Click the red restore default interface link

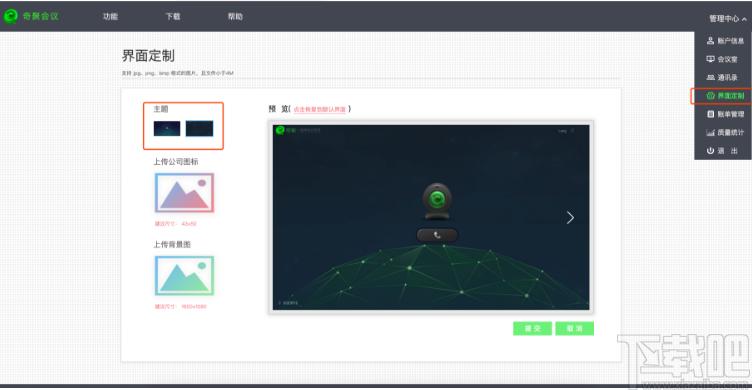319,109
